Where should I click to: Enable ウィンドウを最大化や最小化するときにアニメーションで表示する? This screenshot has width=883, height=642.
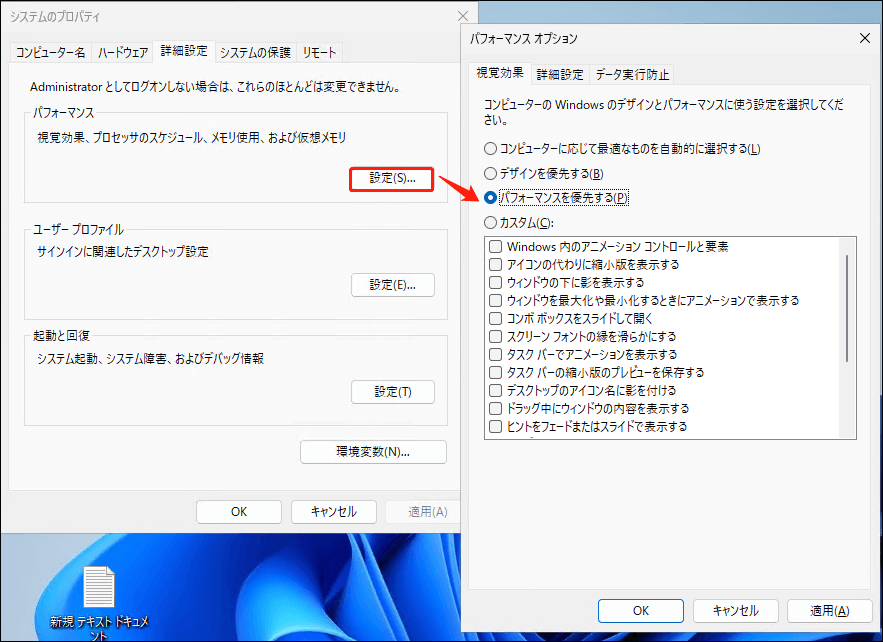(644, 301)
